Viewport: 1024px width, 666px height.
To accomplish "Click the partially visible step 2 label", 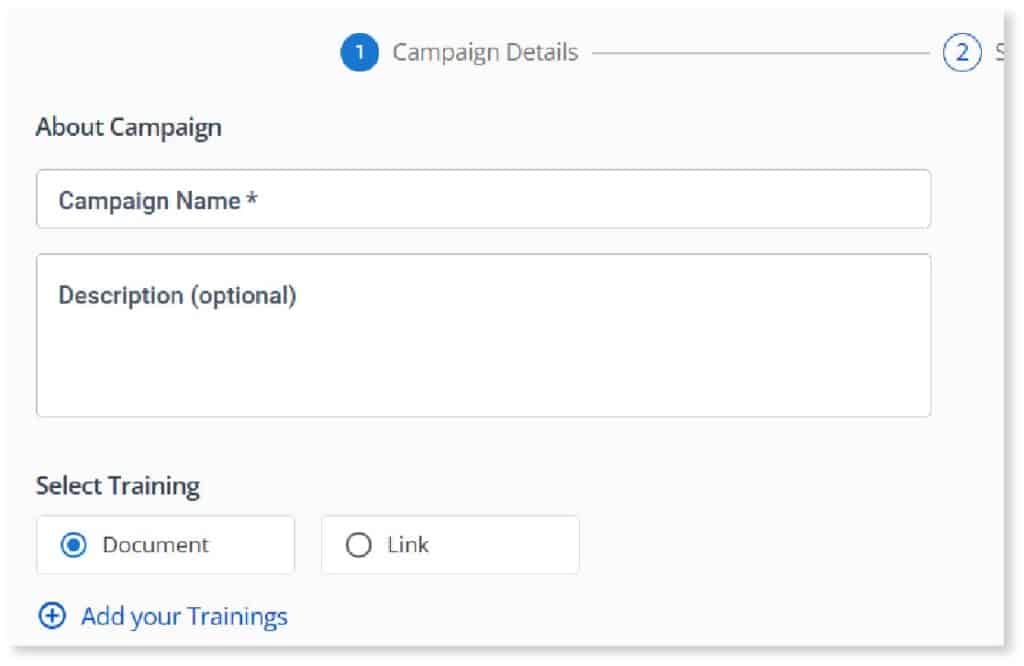I will pos(999,52).
